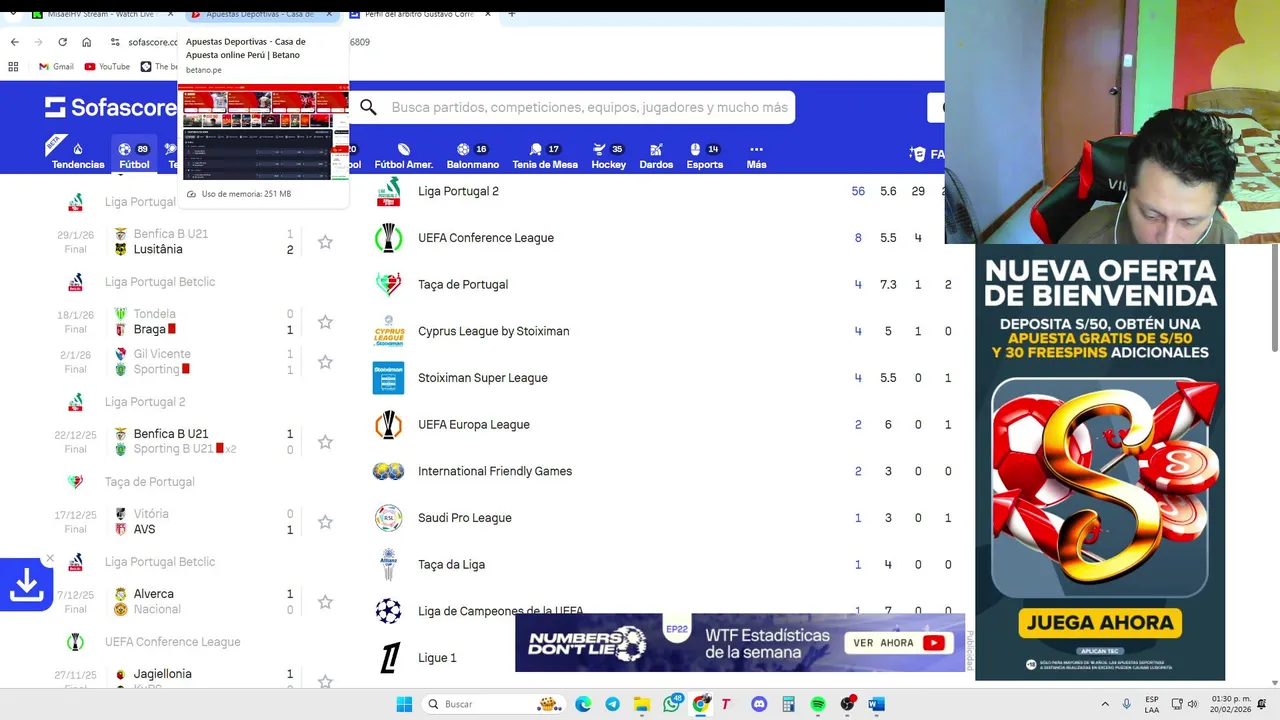Close the Apuestas Deportivas tab

click(x=329, y=14)
